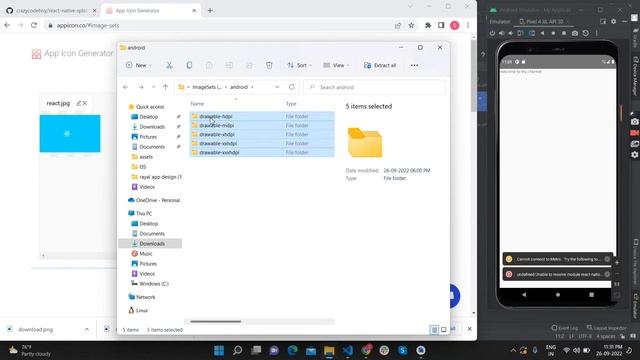
Task: Switch File Explorer to large icons view toggle
Action: point(444,329)
